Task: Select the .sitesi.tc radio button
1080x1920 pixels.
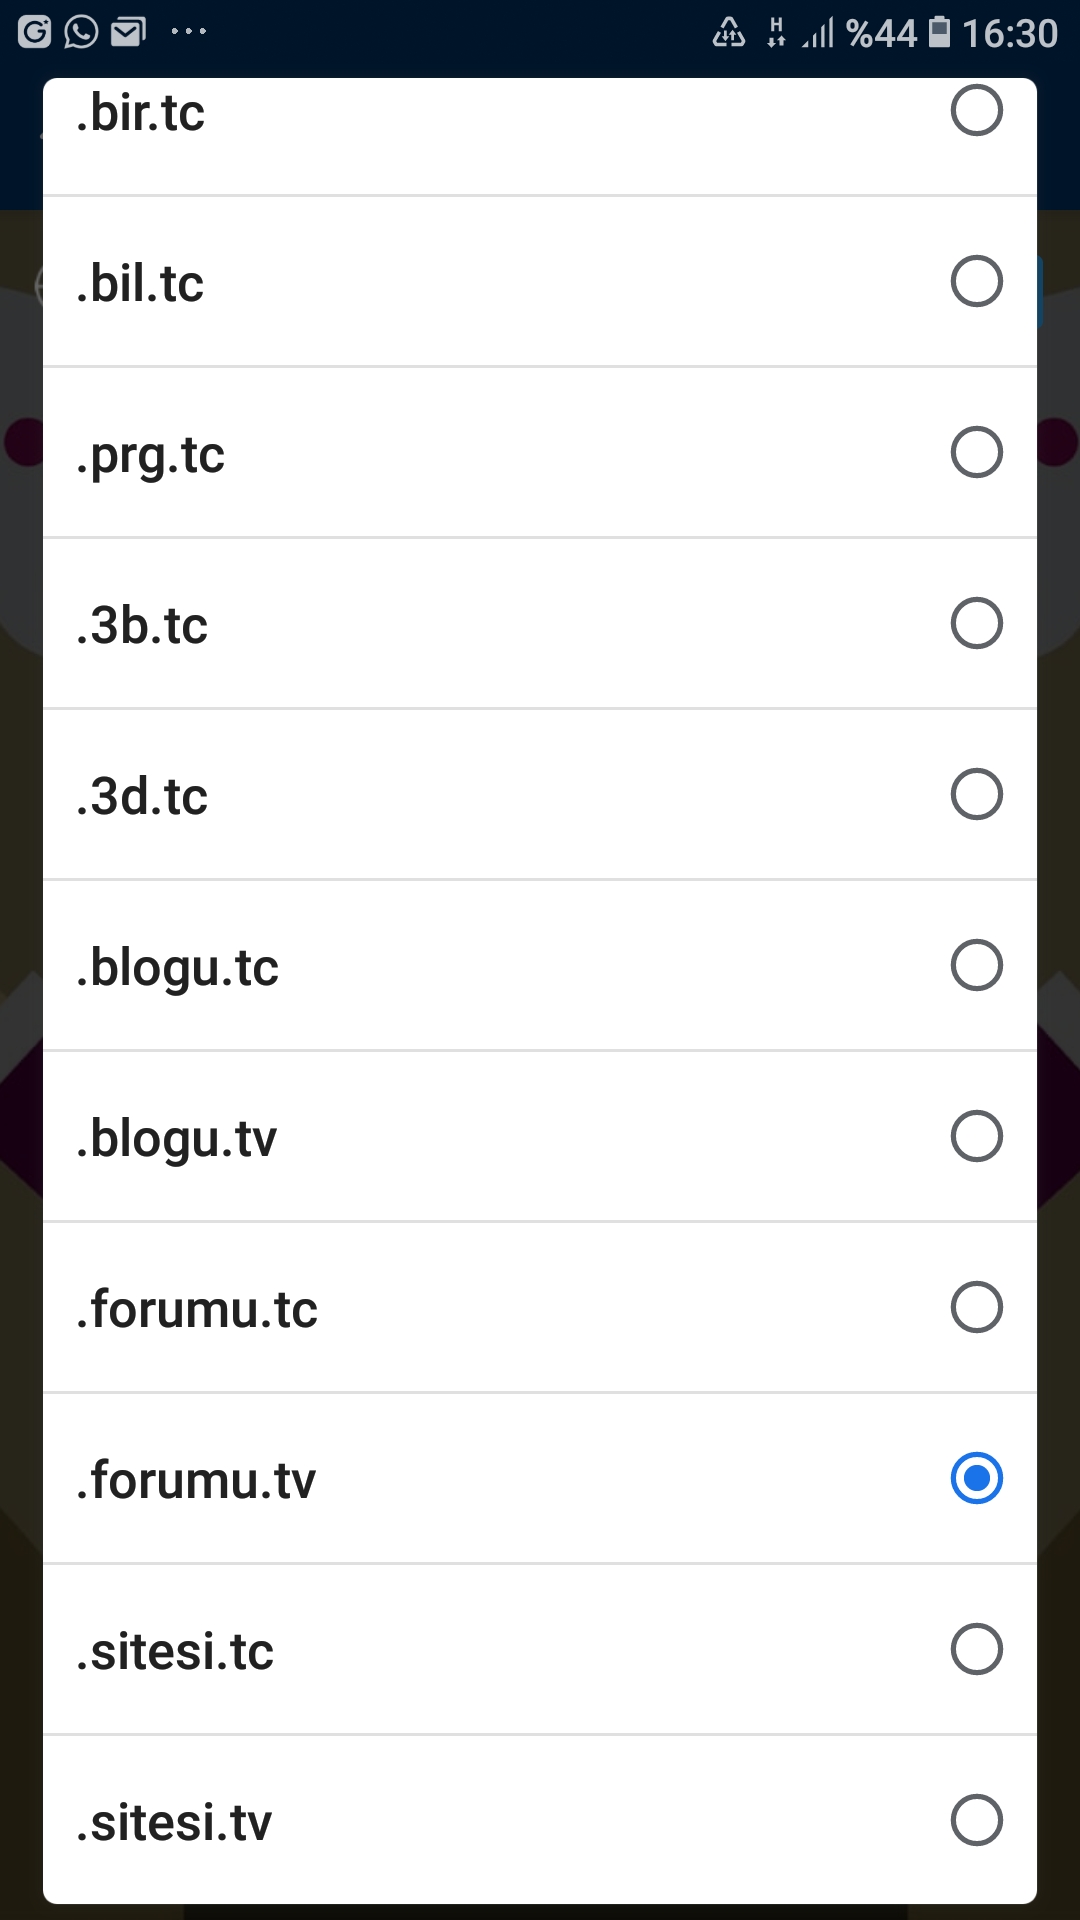Action: 976,1649
